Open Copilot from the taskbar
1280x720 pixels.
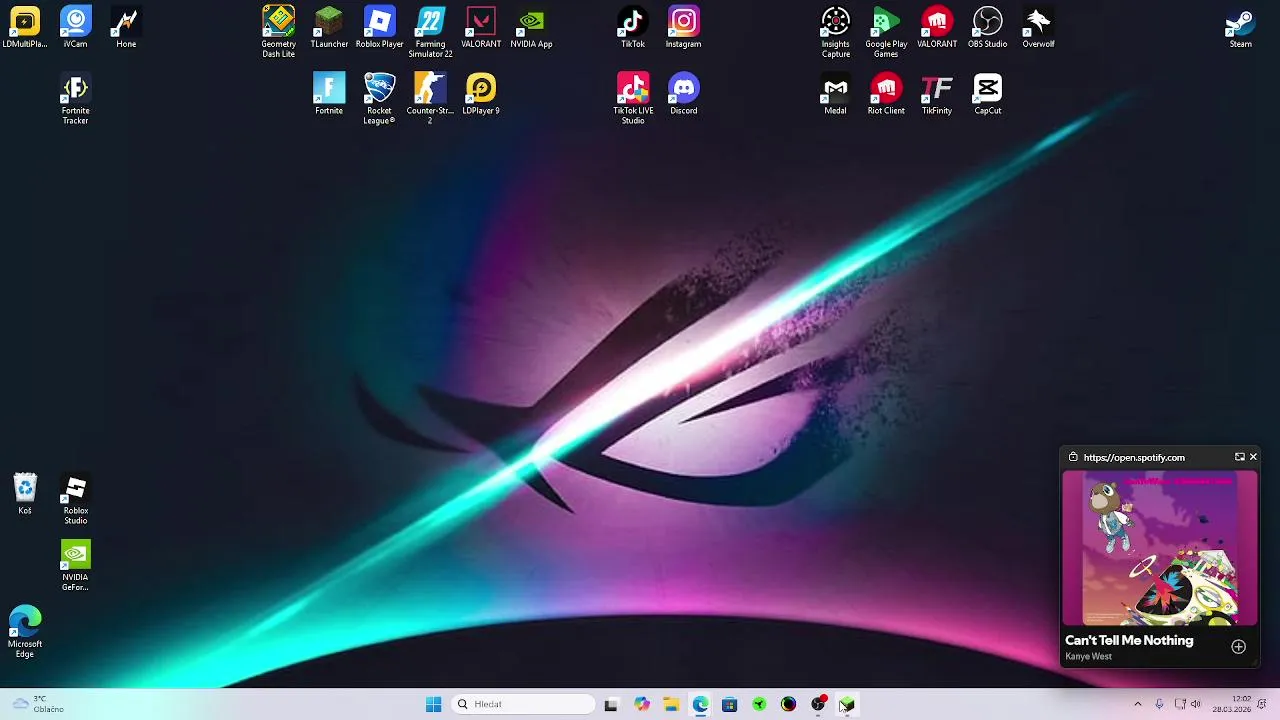click(x=642, y=704)
